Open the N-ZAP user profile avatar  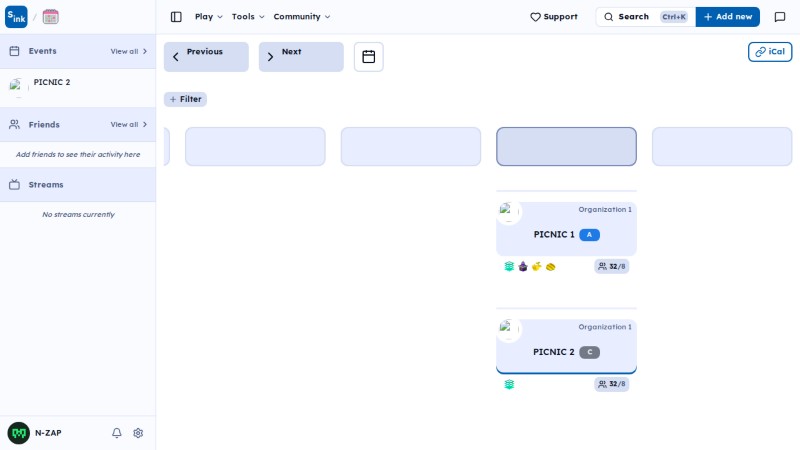click(18, 433)
